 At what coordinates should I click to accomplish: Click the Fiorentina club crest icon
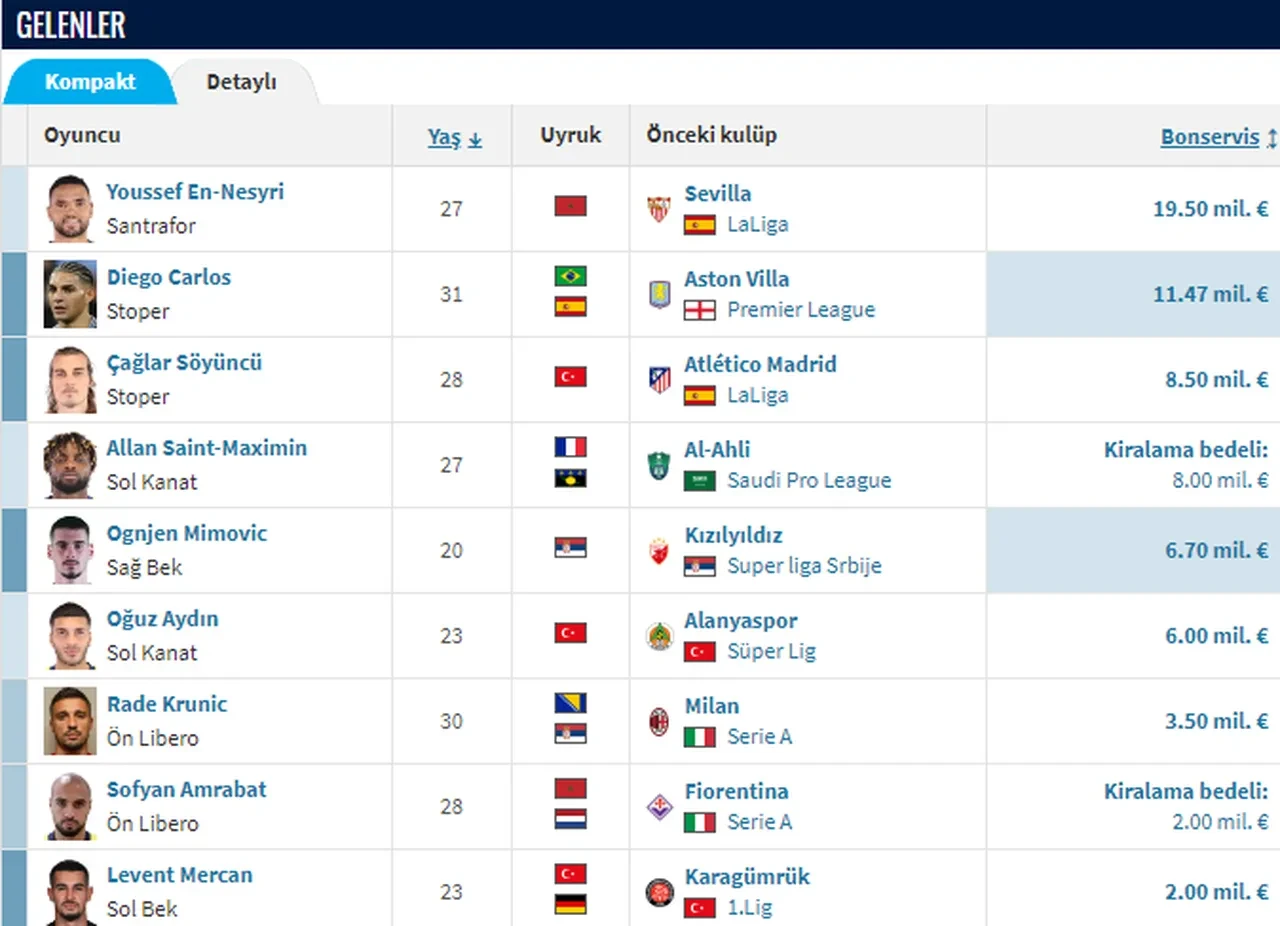[659, 807]
